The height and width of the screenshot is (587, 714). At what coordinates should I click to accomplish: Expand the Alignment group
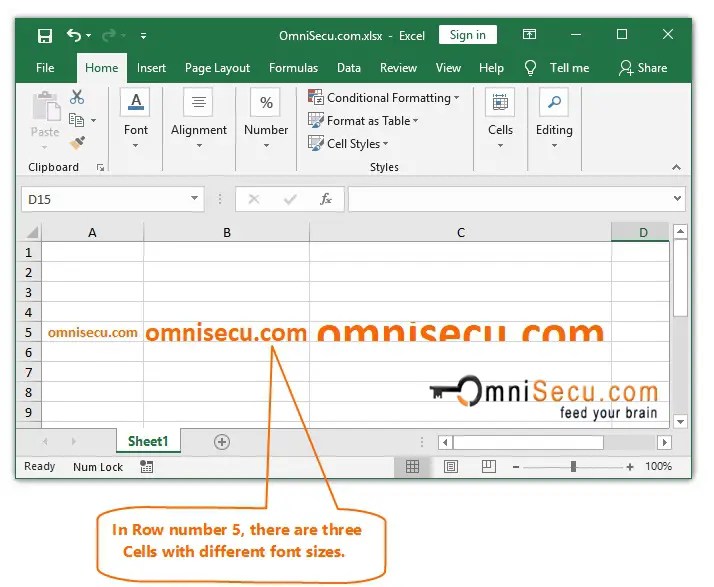199,118
